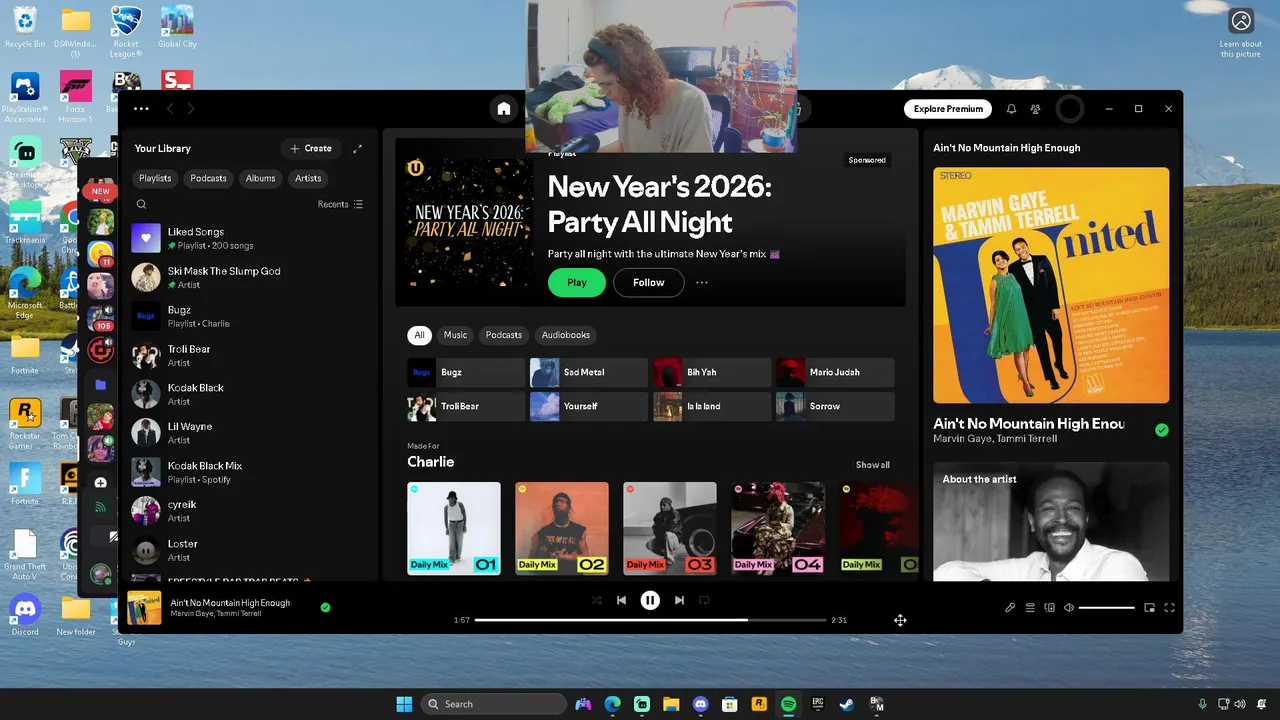Open Daily Mix 01 card
This screenshot has width=1280, height=720.
454,528
